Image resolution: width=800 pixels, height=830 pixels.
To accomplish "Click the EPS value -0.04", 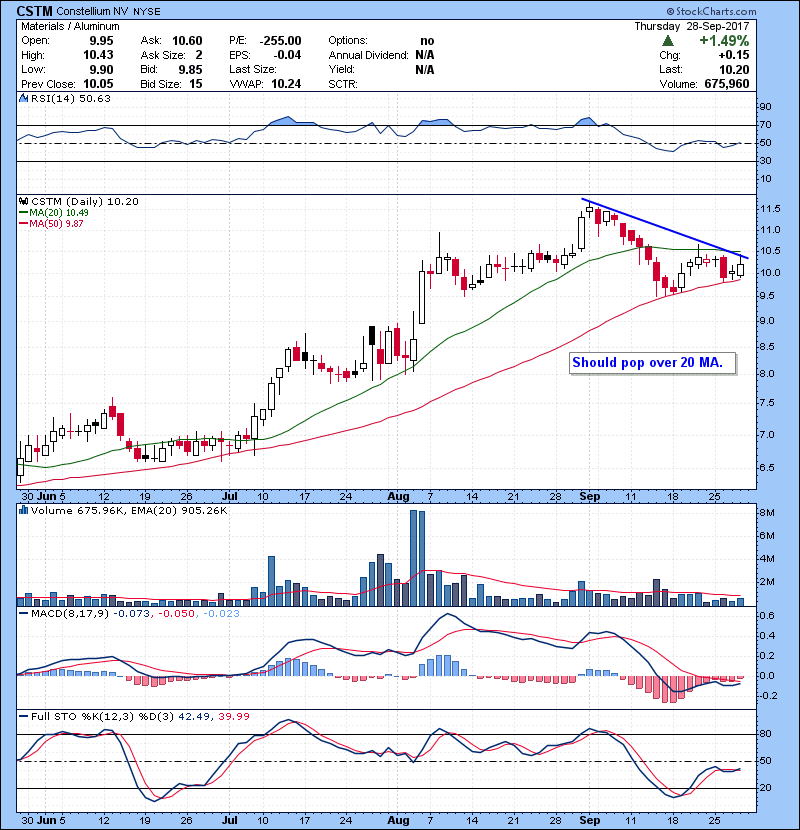I will click(287, 55).
